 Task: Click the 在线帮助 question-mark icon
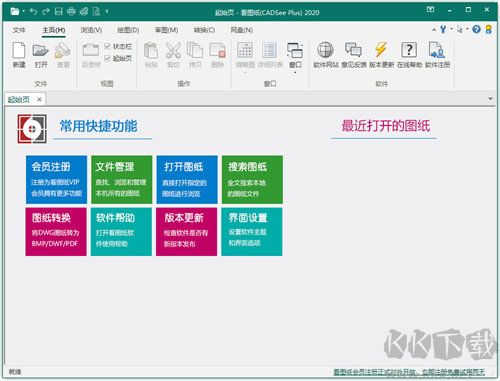click(409, 50)
